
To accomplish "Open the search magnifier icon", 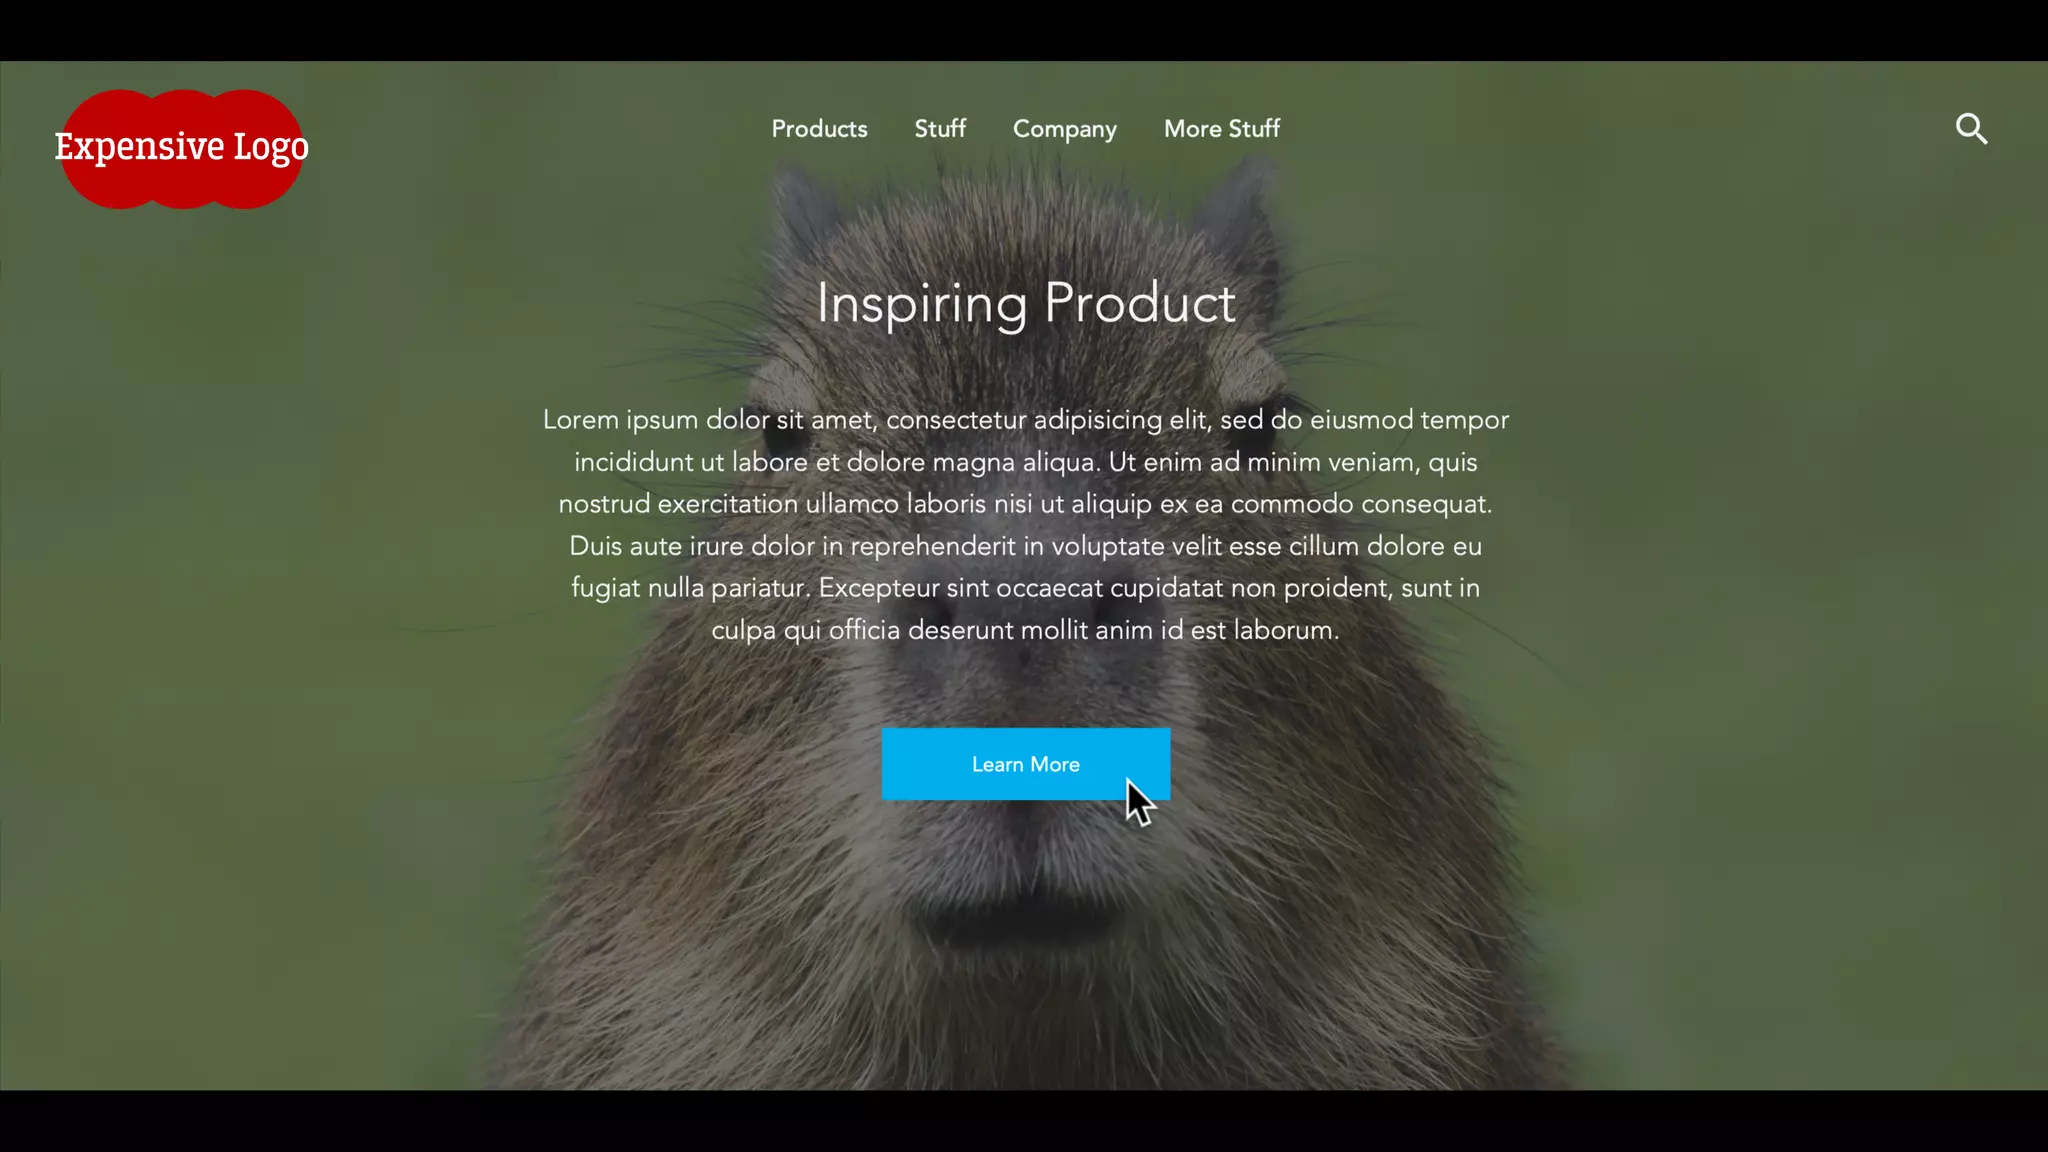I will [x=1971, y=129].
